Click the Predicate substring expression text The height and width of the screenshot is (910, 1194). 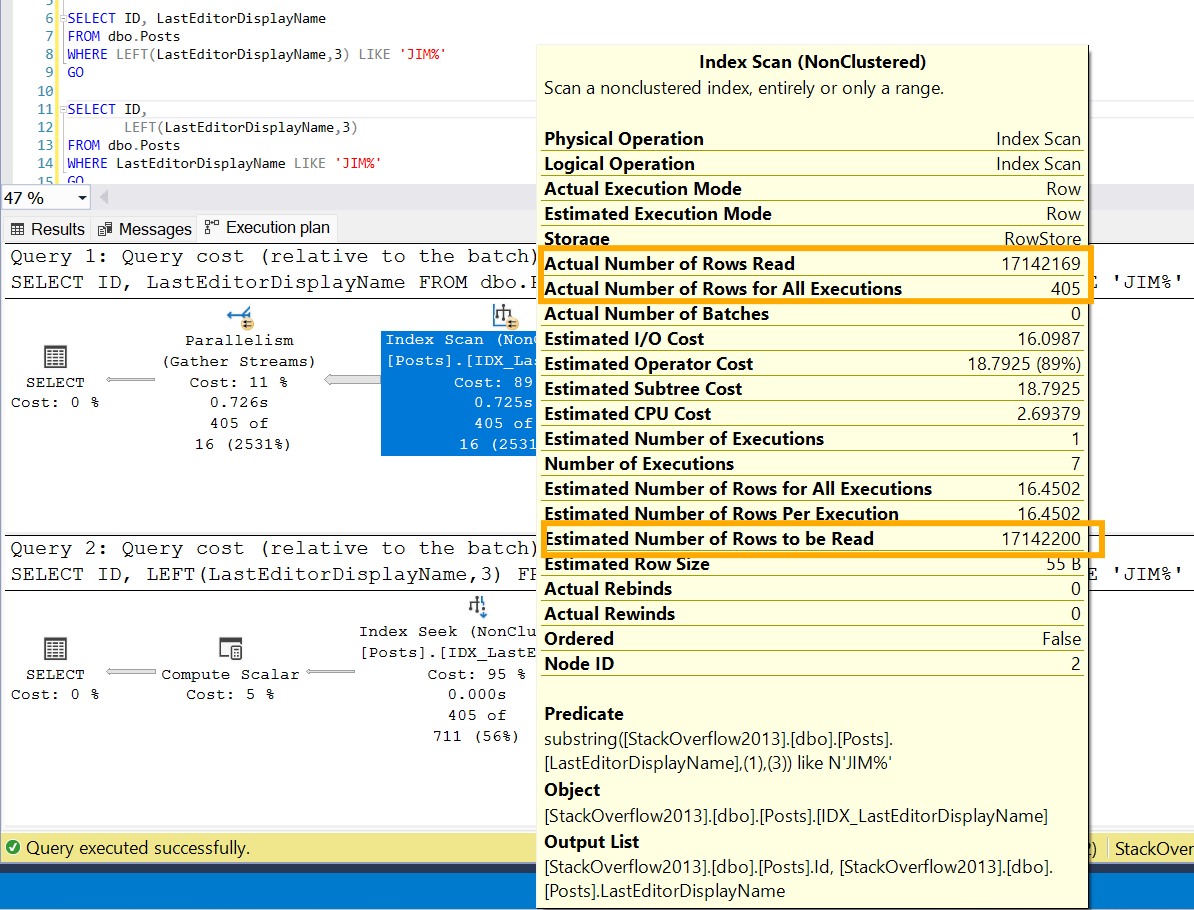[718, 751]
